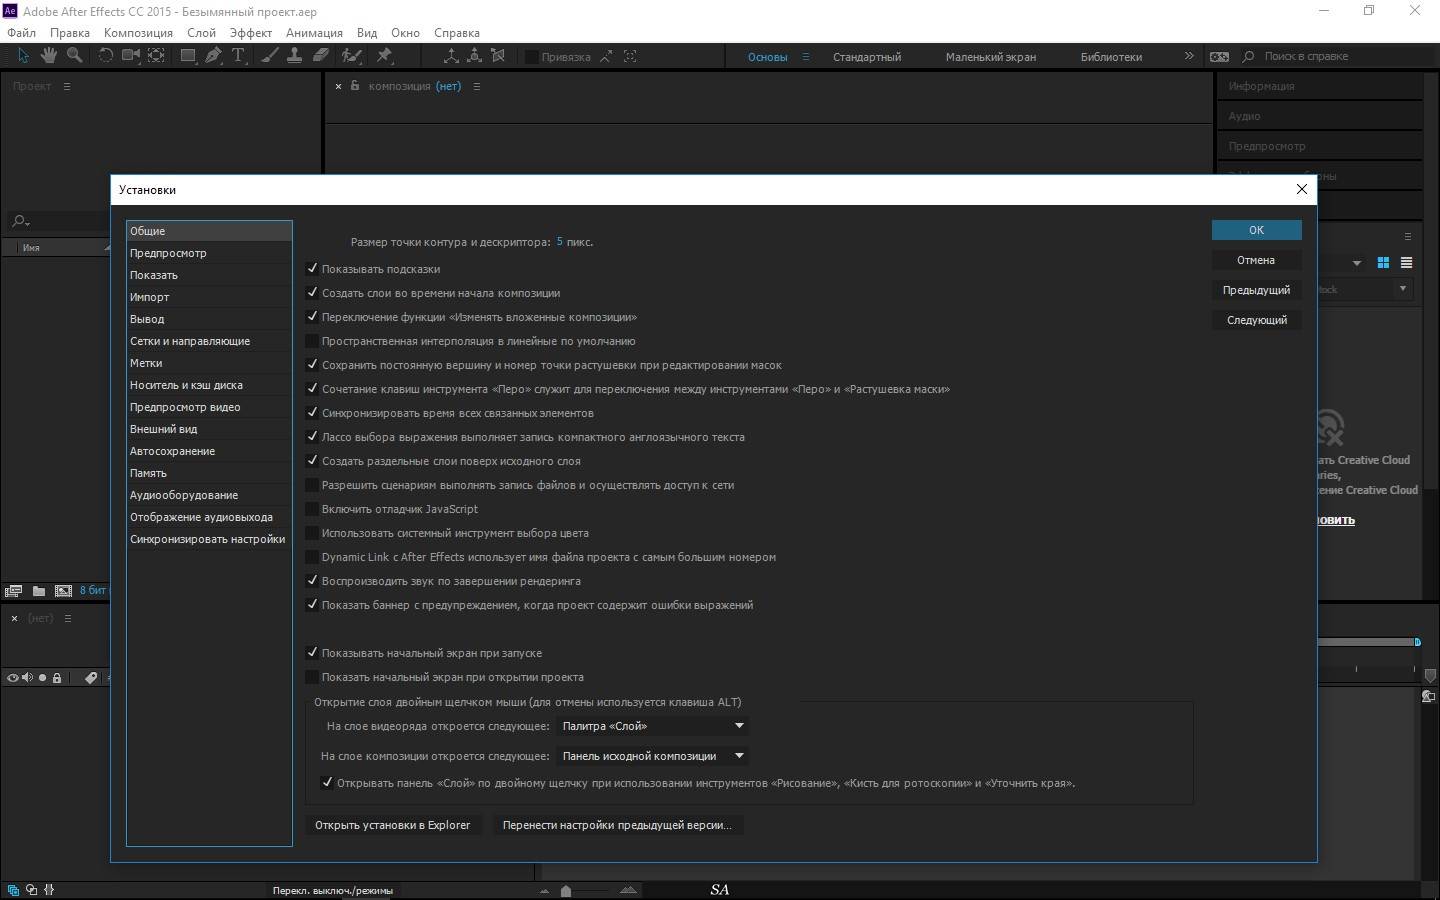Click the 'Предыдущий' button

[x=1256, y=290]
